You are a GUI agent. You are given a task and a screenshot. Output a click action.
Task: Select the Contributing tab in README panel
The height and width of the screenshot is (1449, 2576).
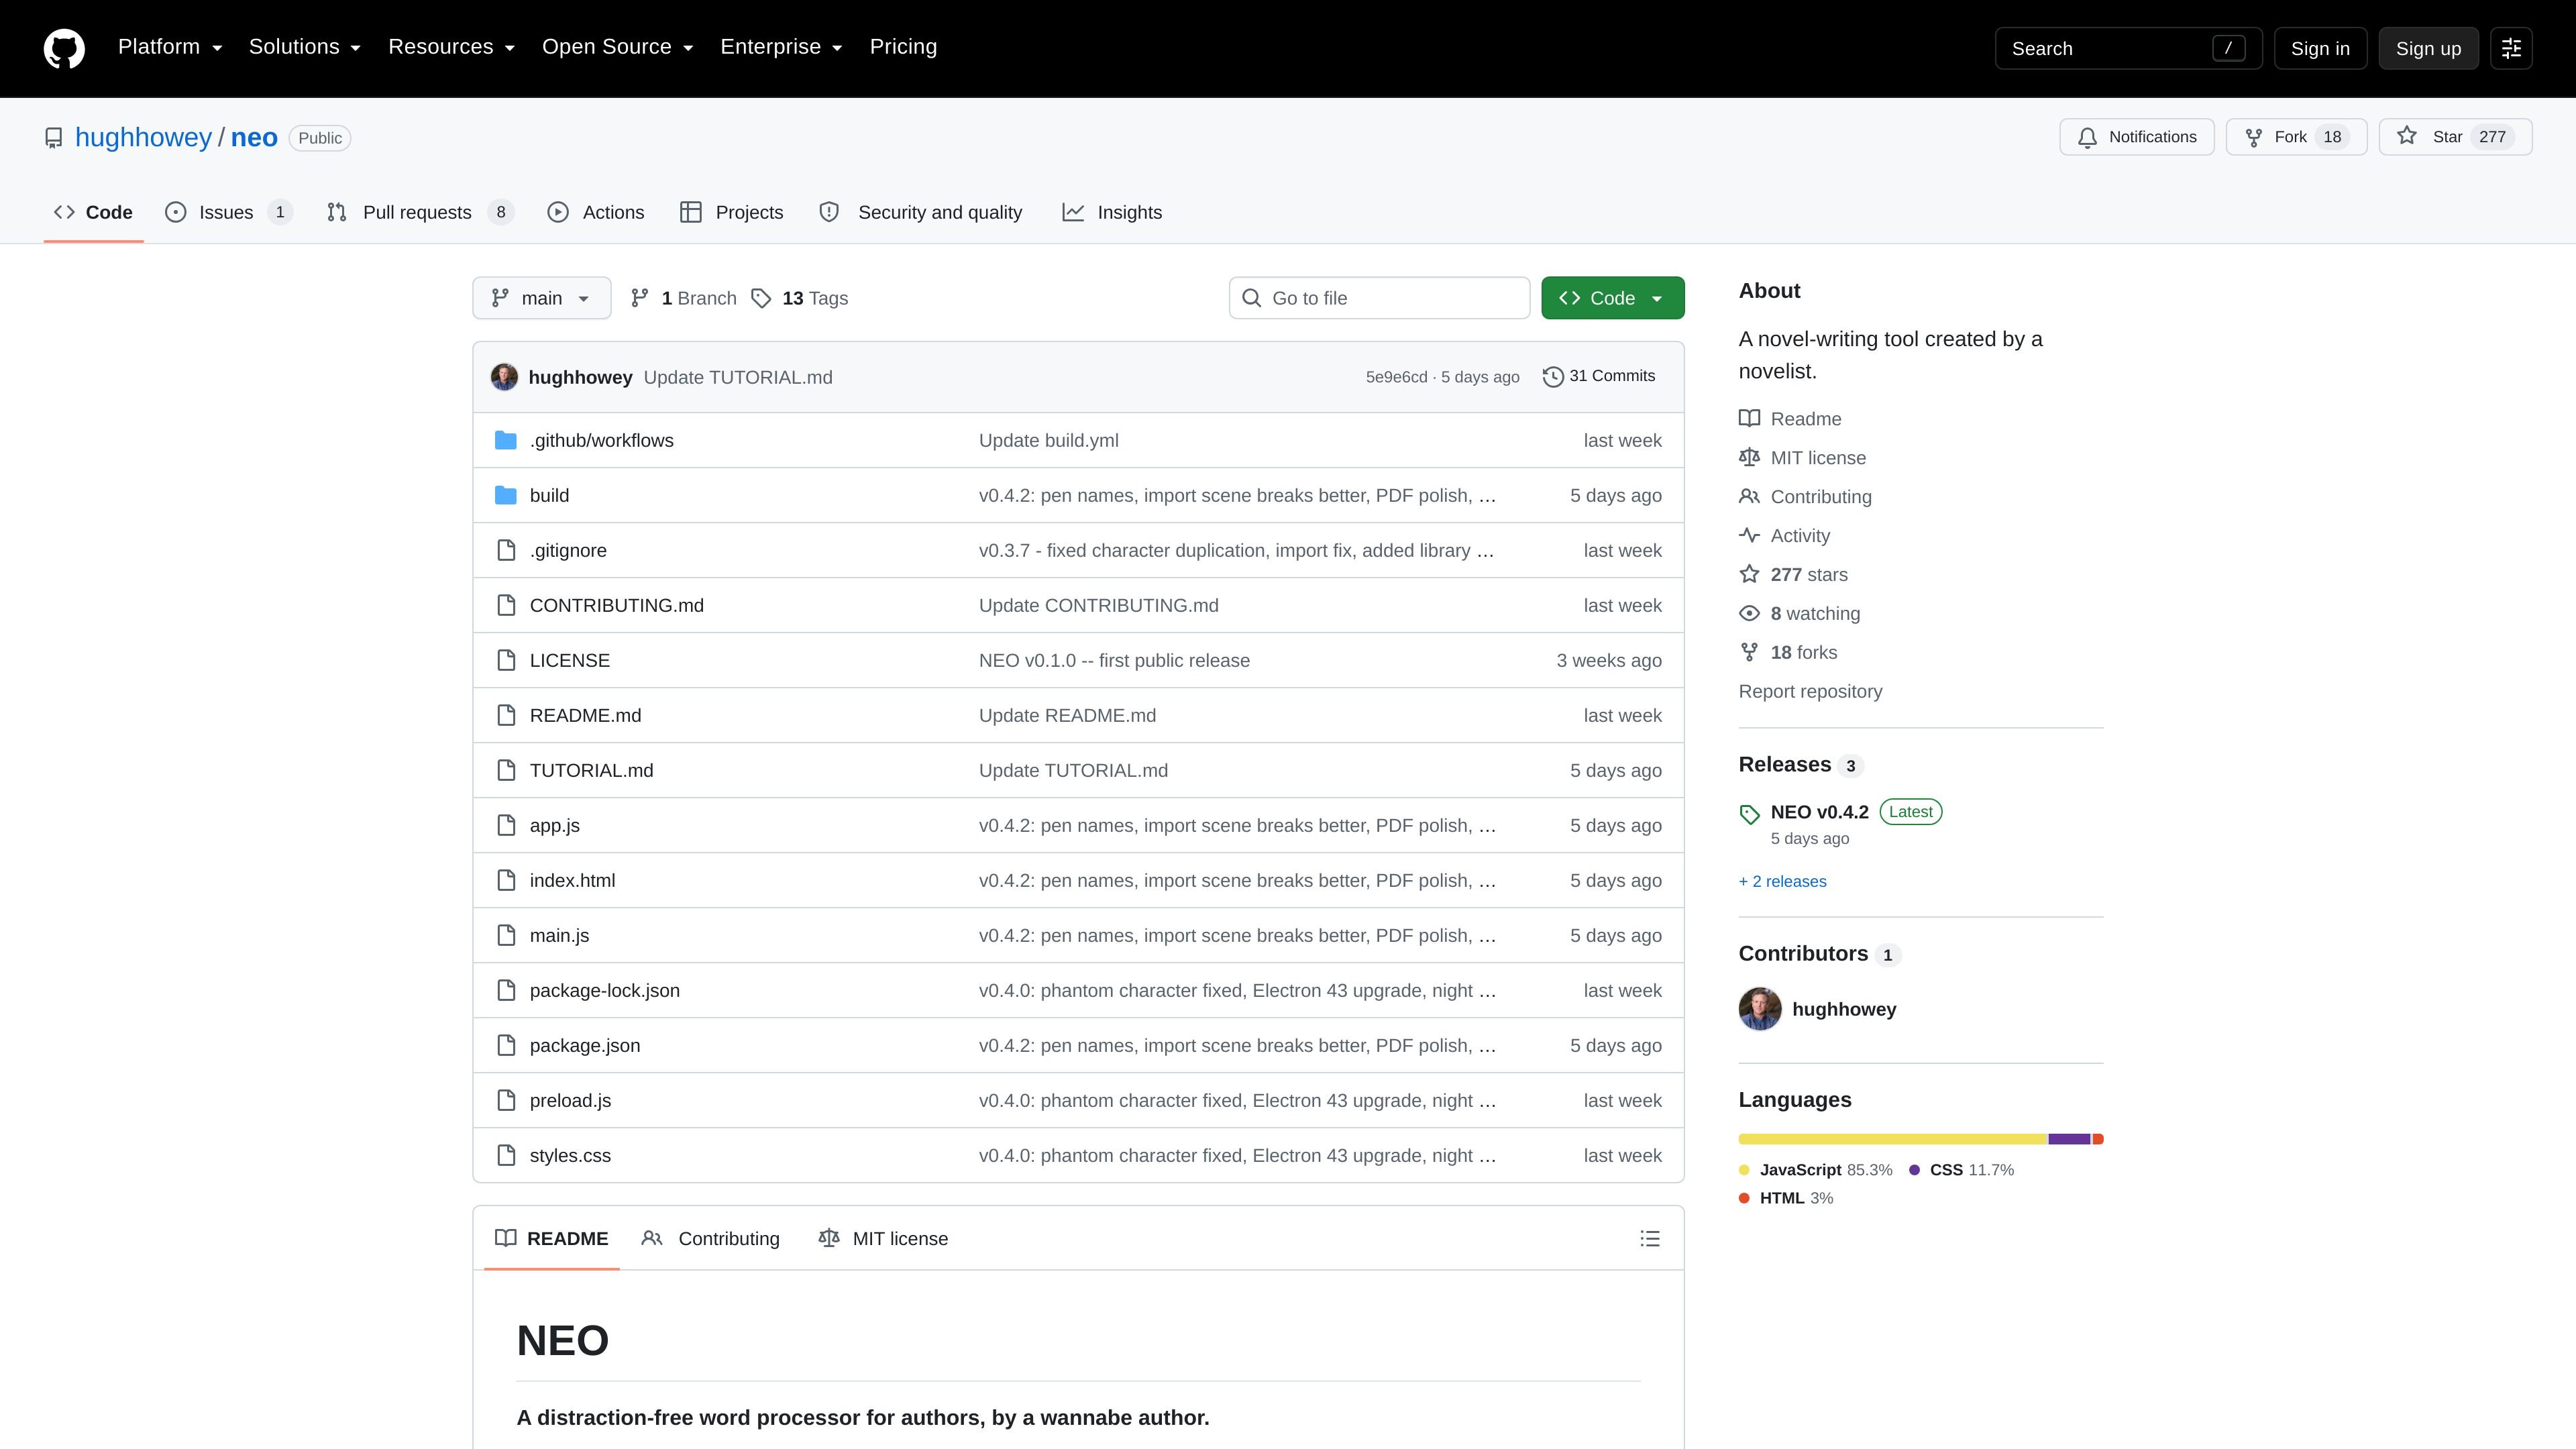tap(711, 1238)
